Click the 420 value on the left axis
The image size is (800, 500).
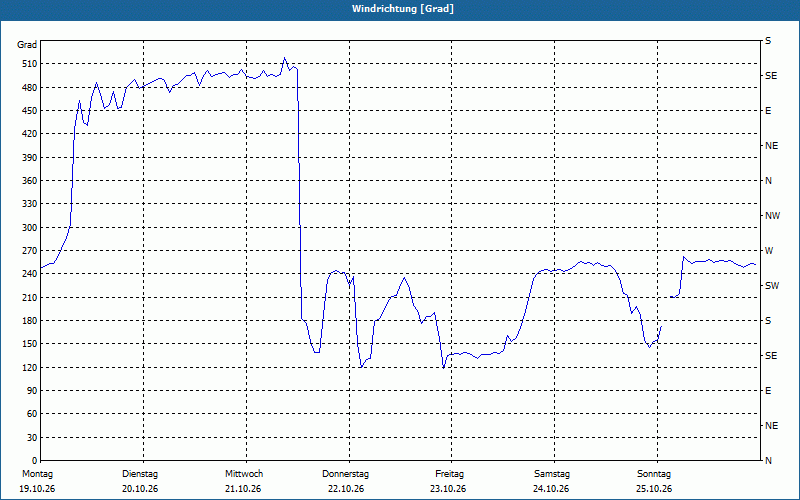click(x=29, y=134)
